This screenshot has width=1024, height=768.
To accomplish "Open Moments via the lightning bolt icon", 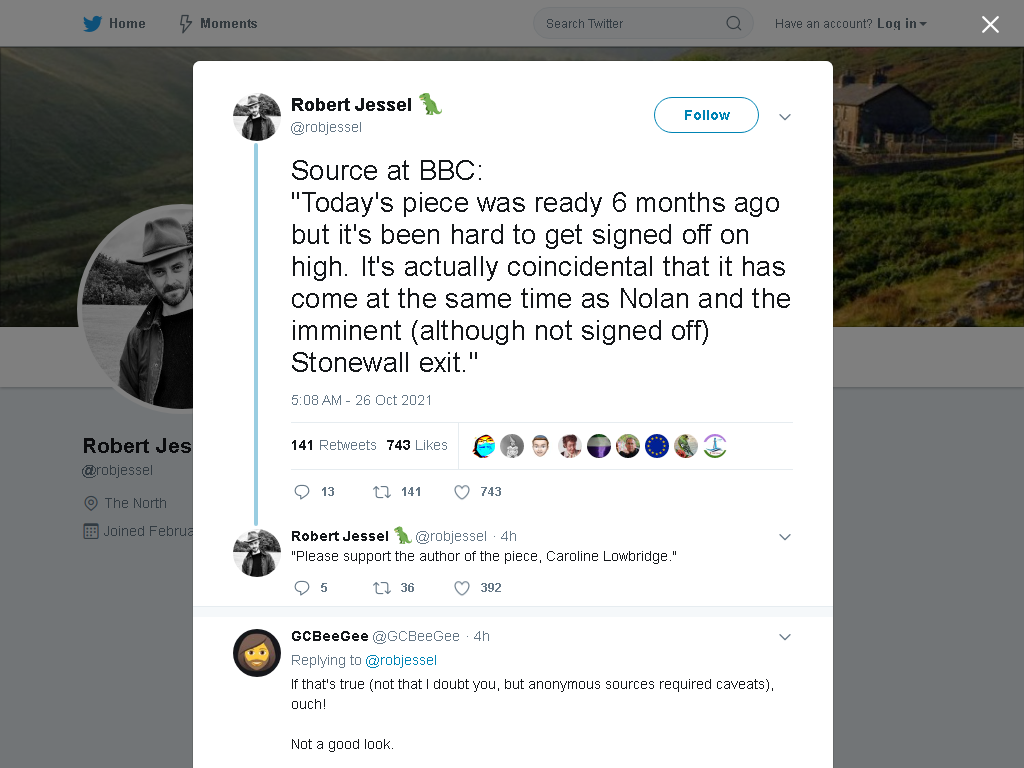I will 185,24.
